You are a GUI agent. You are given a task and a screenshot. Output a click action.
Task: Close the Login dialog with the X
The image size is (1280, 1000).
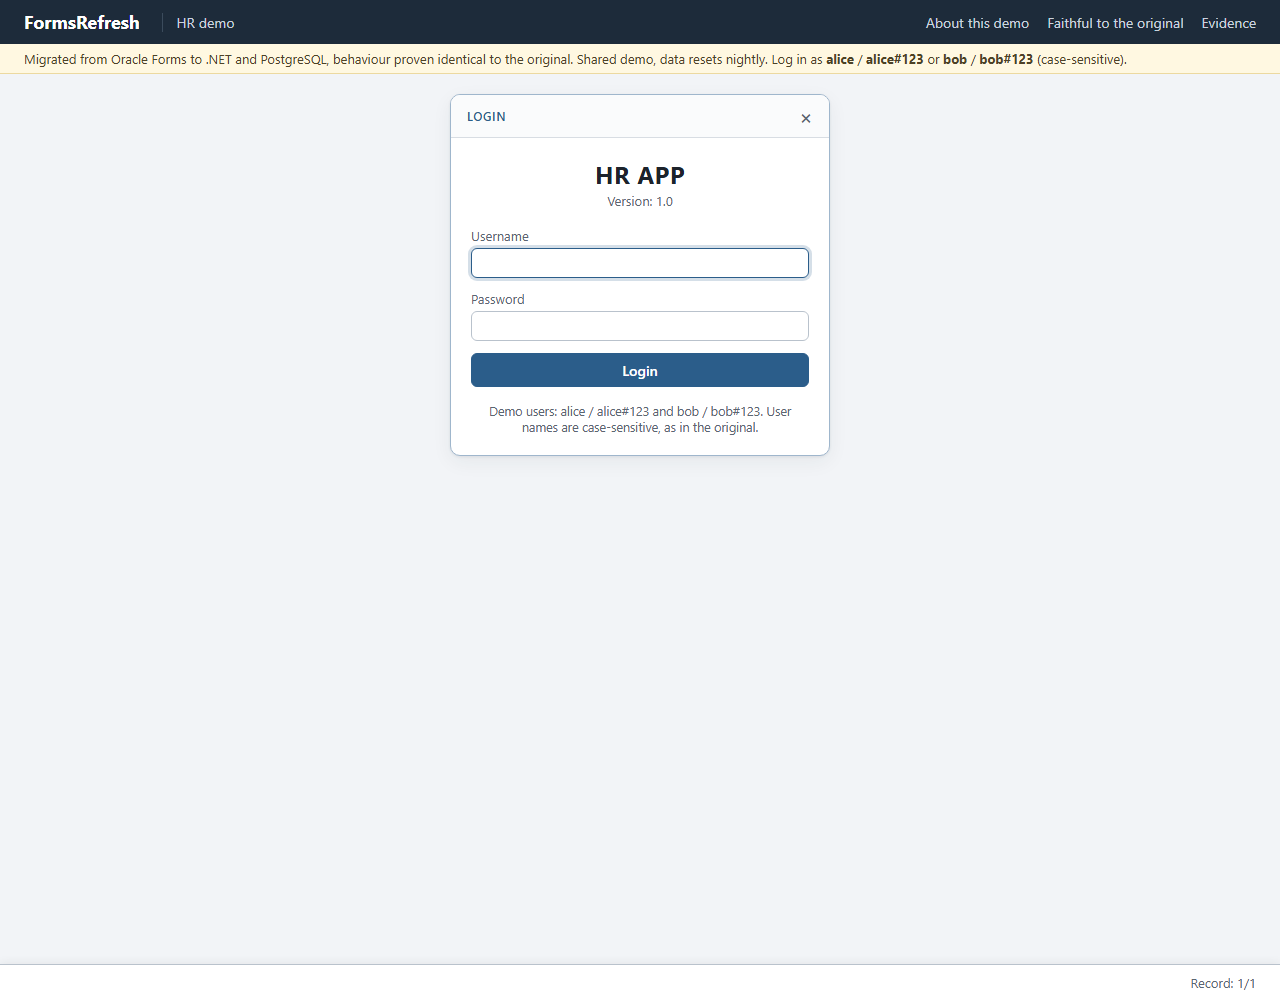coord(806,118)
